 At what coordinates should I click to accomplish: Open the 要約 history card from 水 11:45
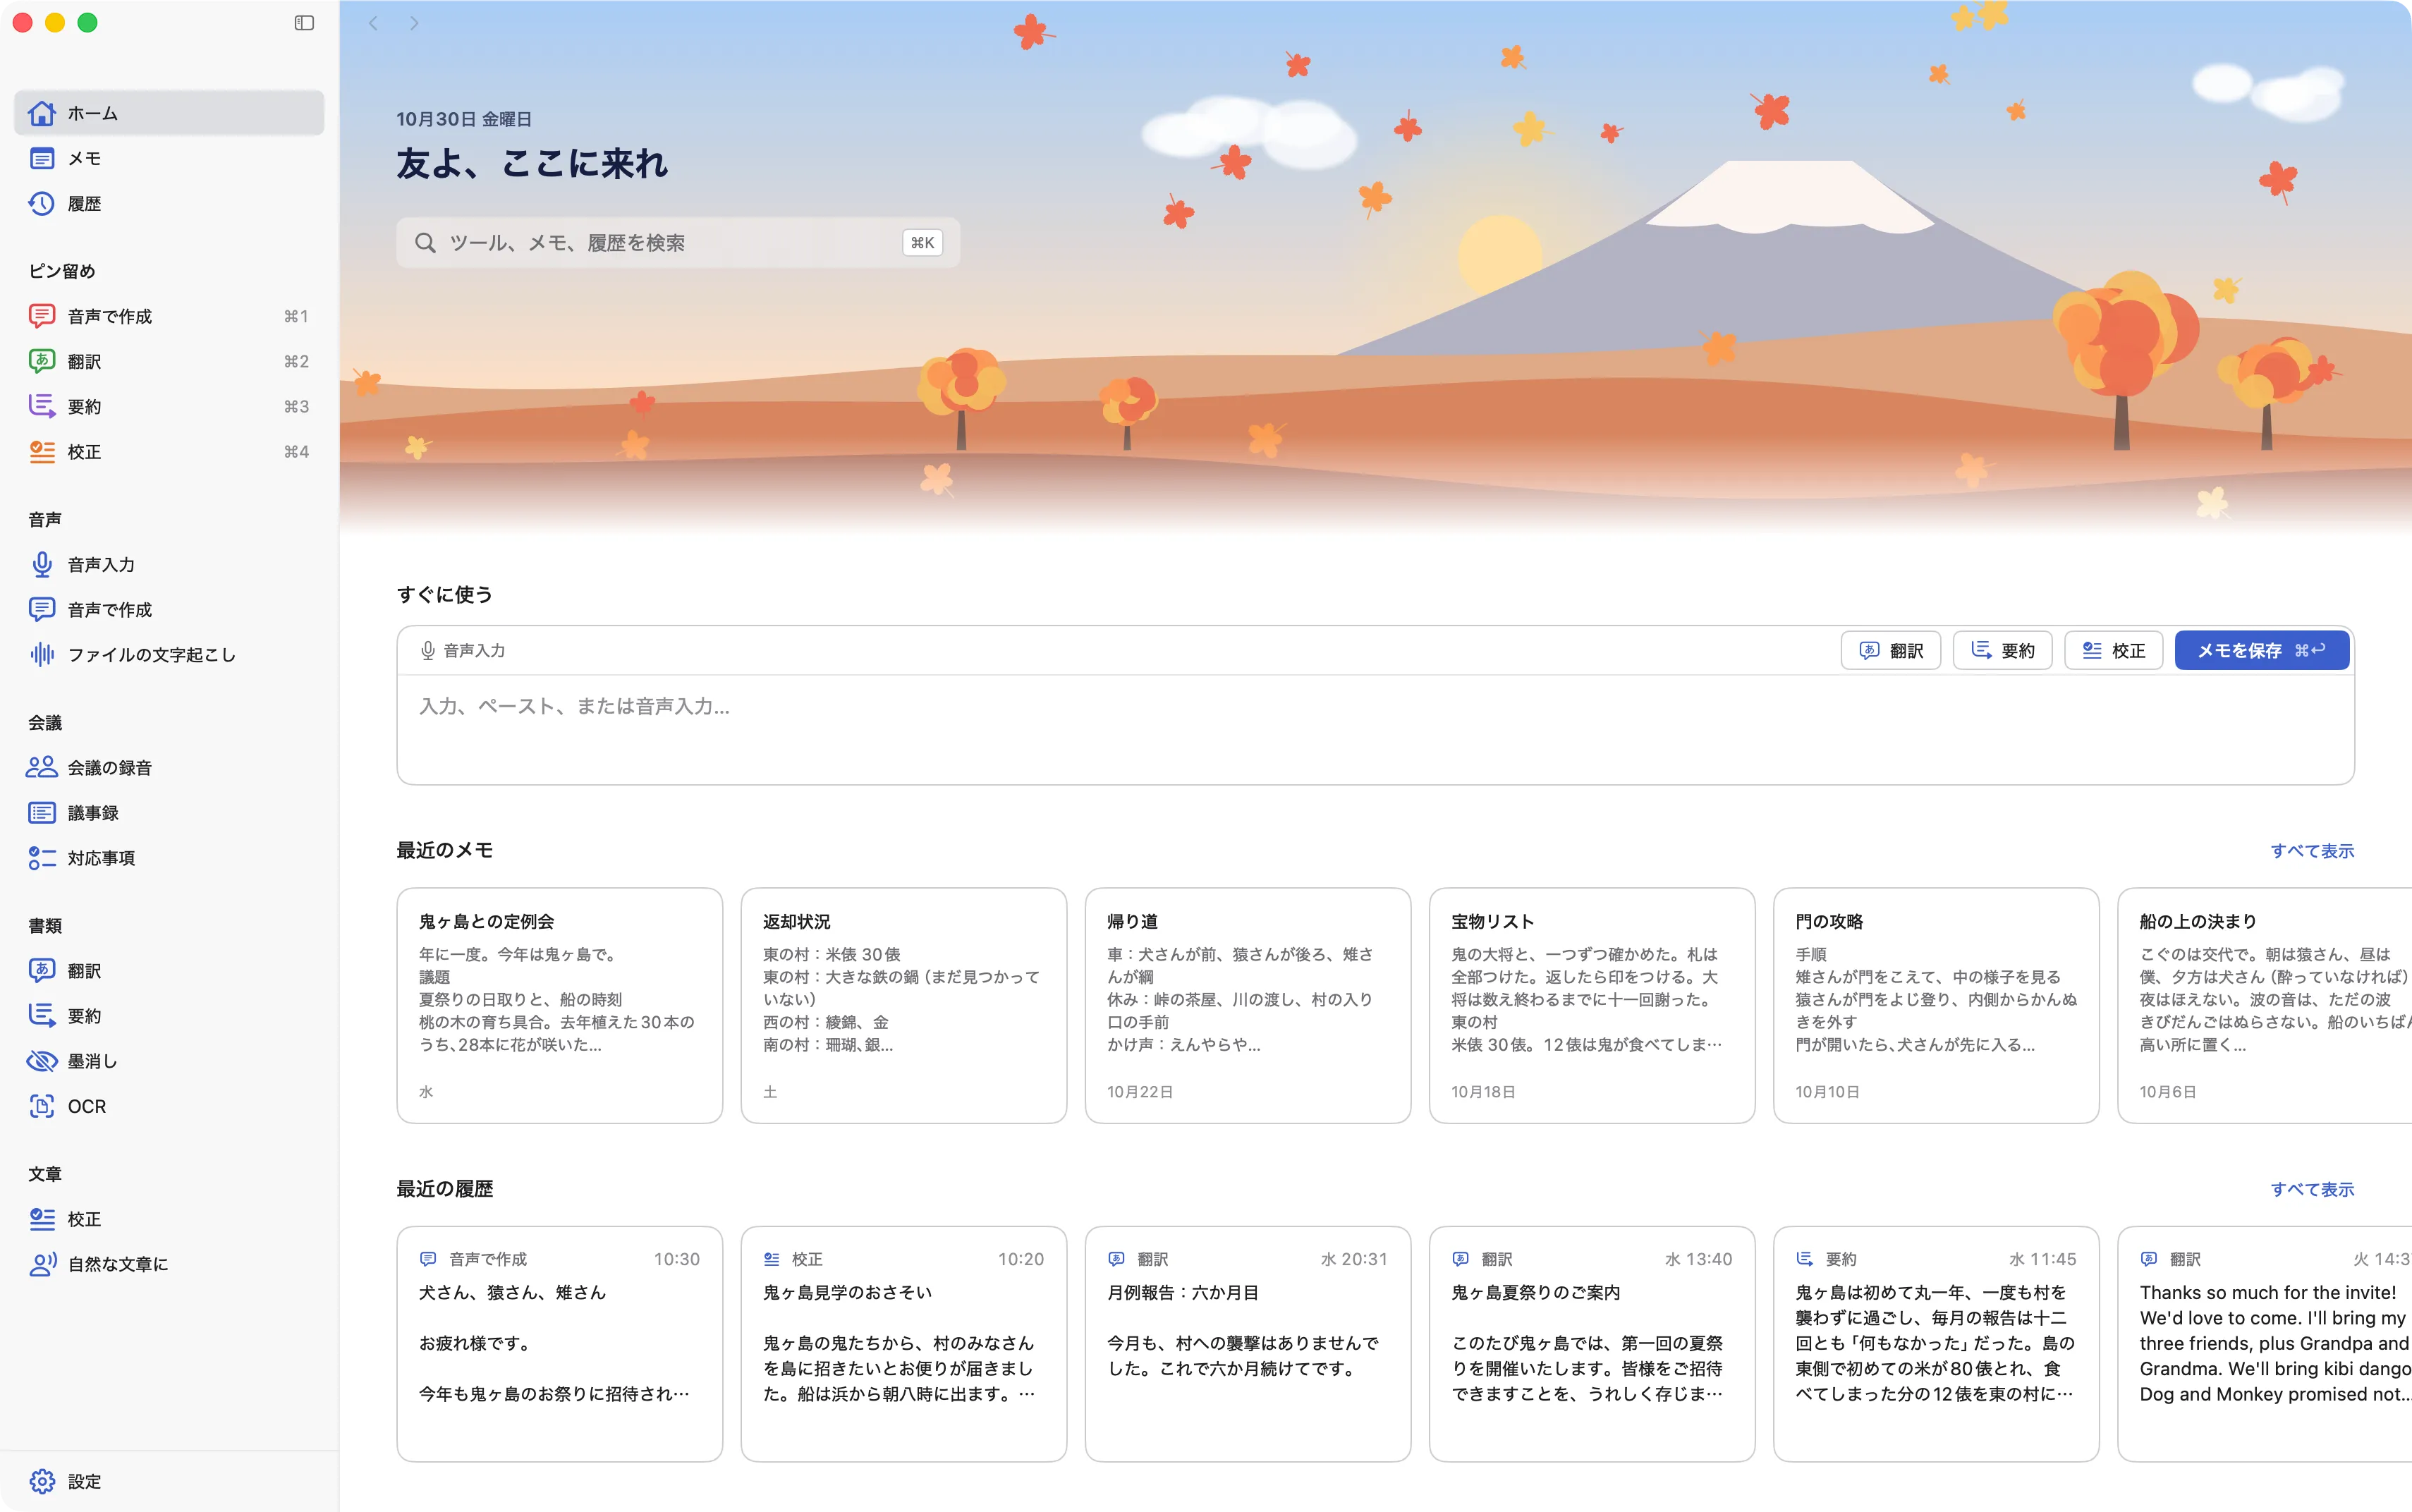[x=1935, y=1343]
